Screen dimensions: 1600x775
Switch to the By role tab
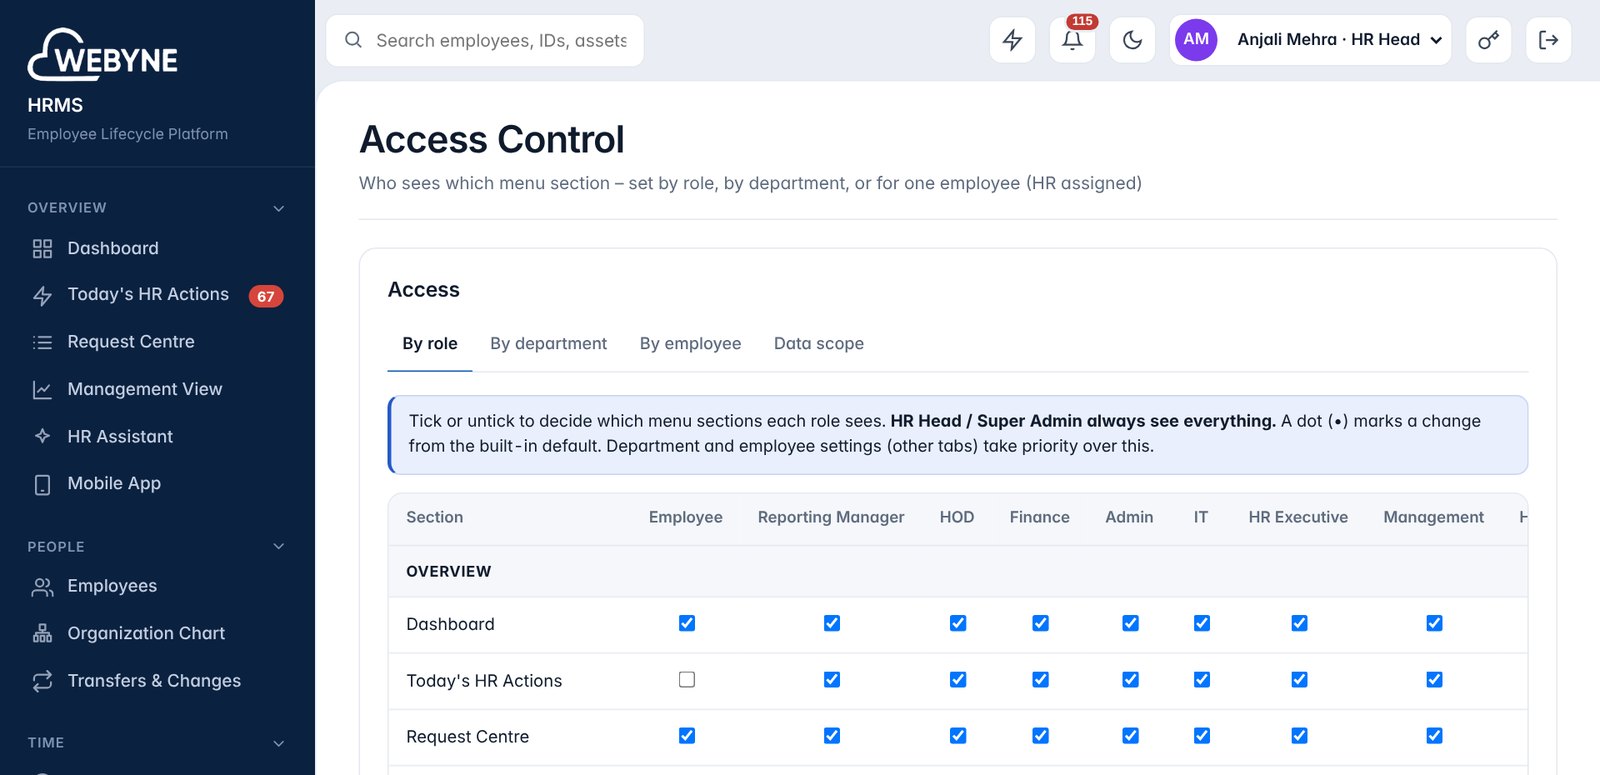point(430,344)
